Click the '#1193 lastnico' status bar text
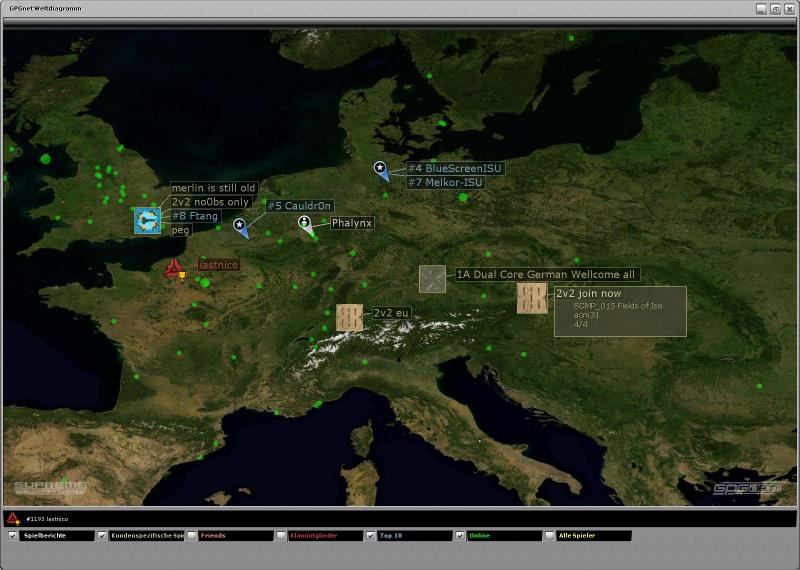 pos(47,519)
